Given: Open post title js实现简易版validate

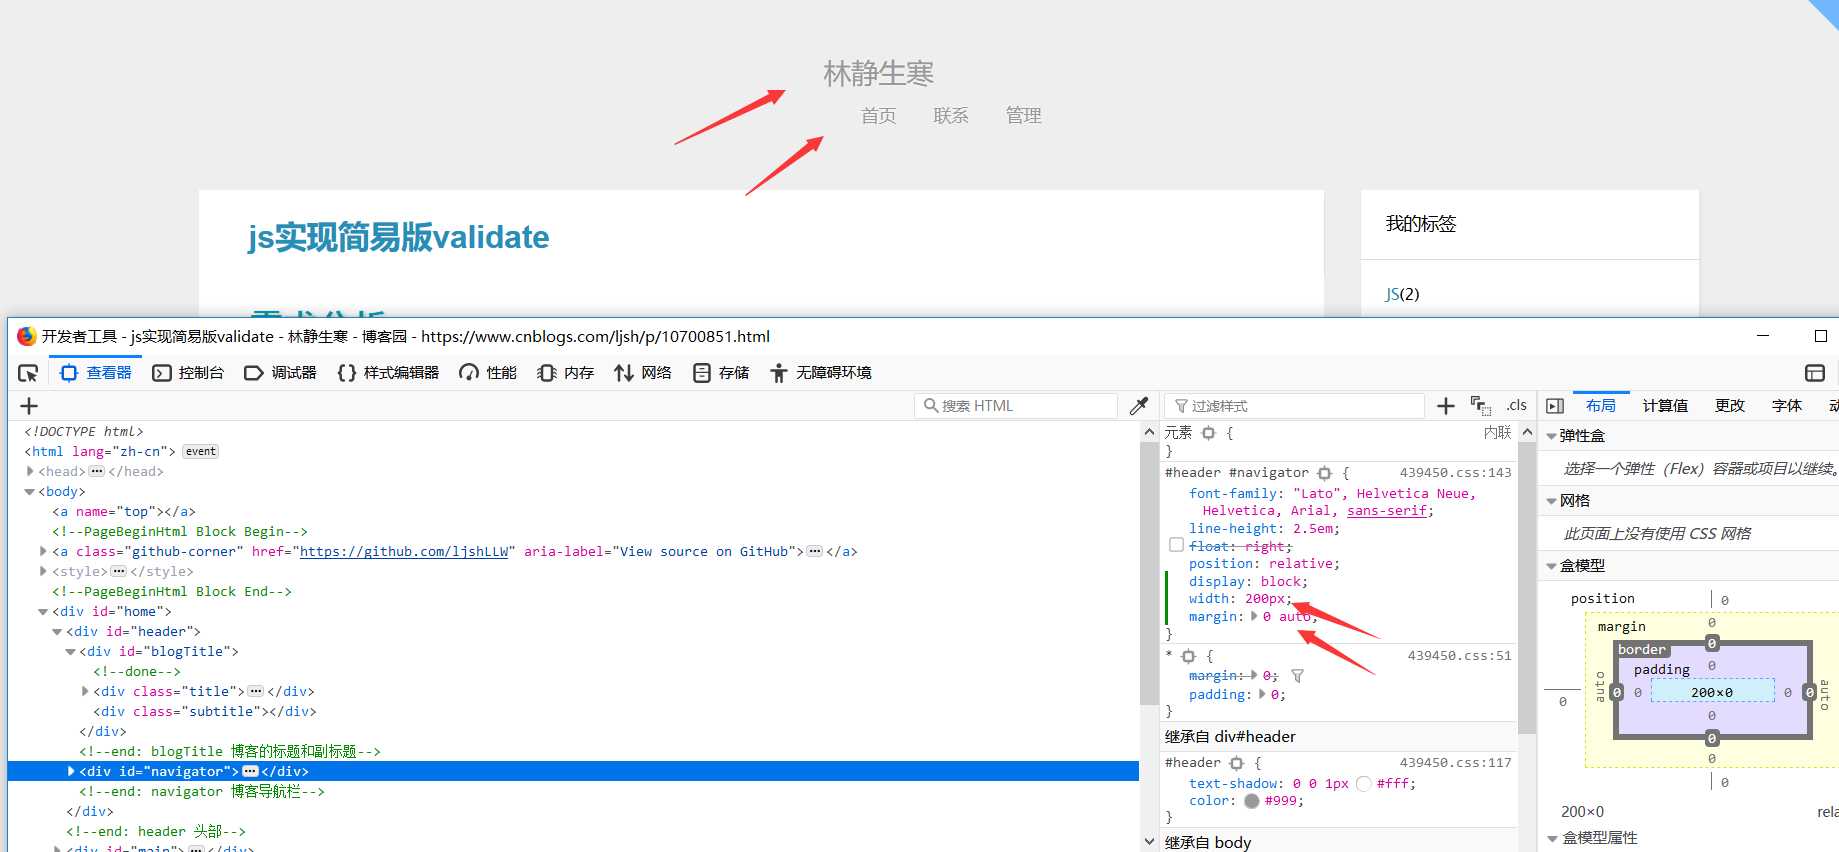Looking at the screenshot, I should pos(398,237).
